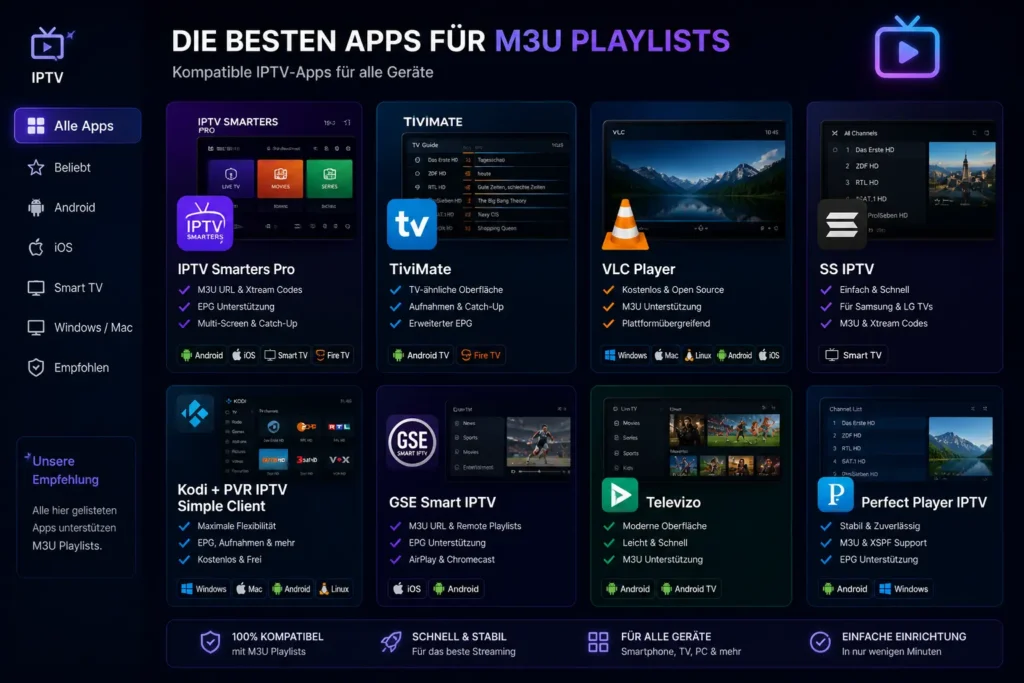Viewport: 1024px width, 683px height.
Task: Click the IPTV Smarters Pro screenshot preview
Action: tap(277, 186)
